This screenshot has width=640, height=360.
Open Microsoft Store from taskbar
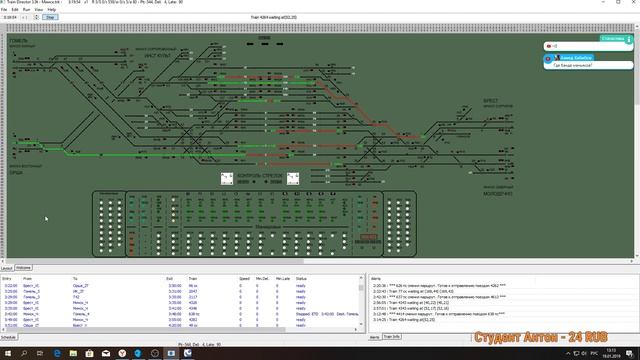(x=89, y=353)
